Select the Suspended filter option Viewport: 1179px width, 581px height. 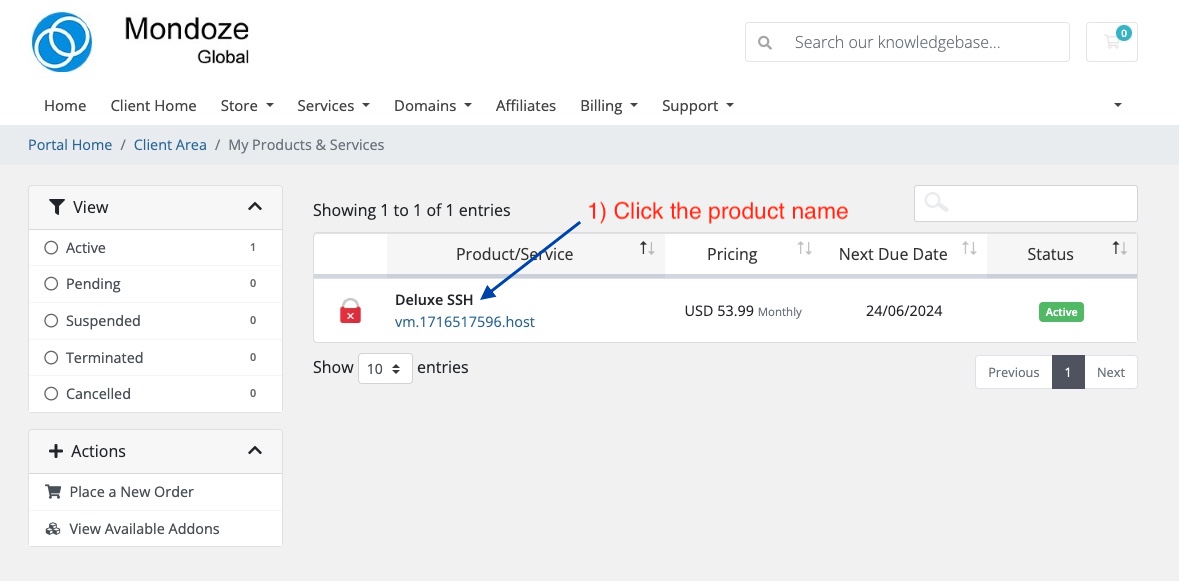51,320
